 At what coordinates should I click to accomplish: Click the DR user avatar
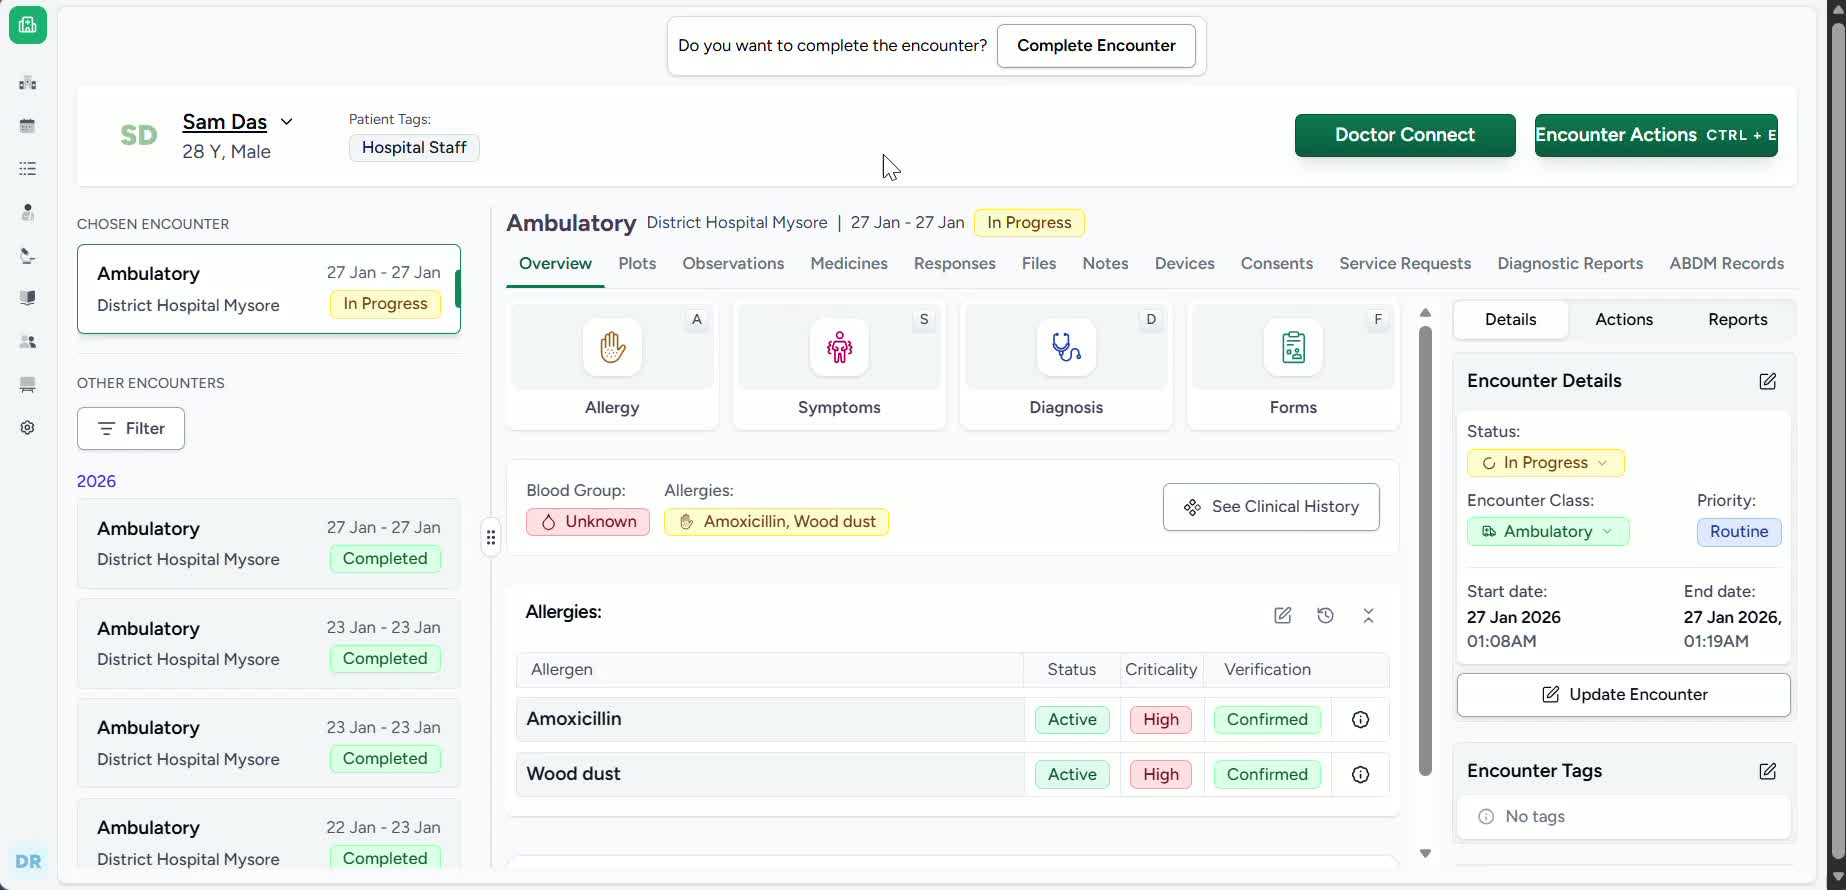(x=28, y=861)
